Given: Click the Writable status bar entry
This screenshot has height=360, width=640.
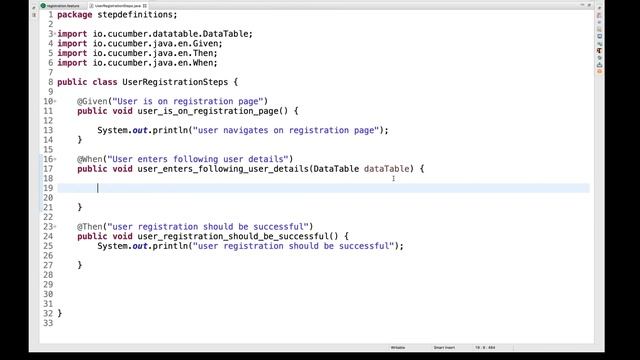Looking at the screenshot, I should tap(398, 348).
